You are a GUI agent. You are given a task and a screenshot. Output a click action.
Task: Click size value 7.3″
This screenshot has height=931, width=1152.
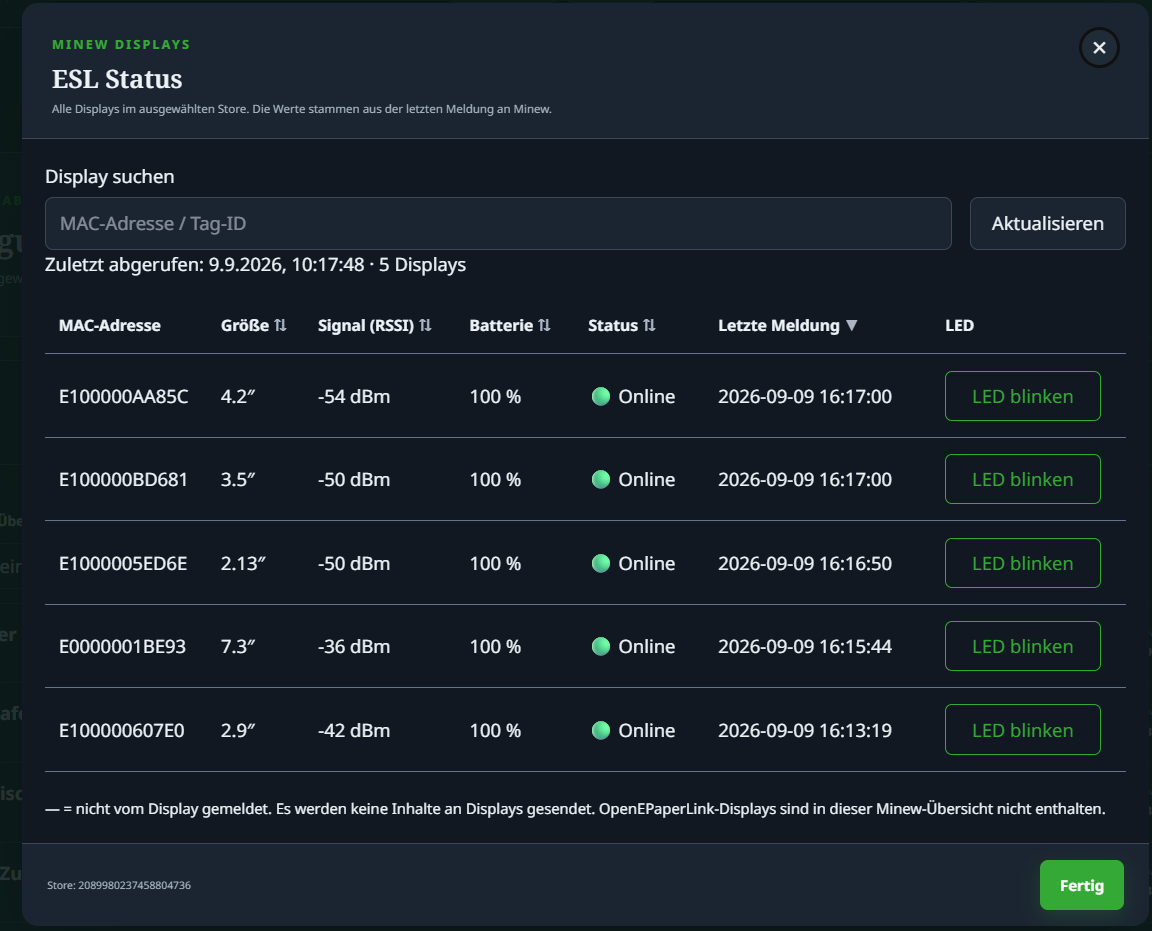(237, 647)
